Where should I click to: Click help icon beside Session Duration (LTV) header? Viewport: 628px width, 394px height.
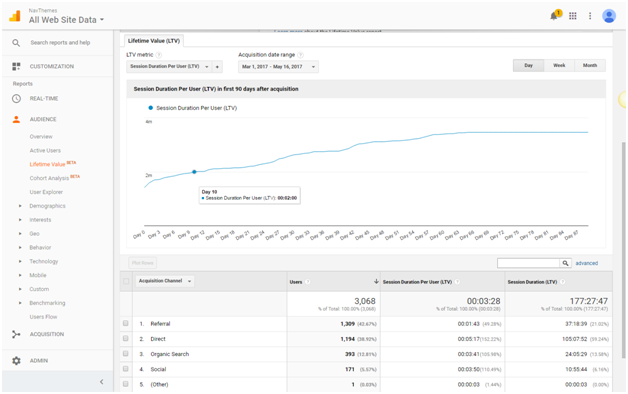point(562,282)
